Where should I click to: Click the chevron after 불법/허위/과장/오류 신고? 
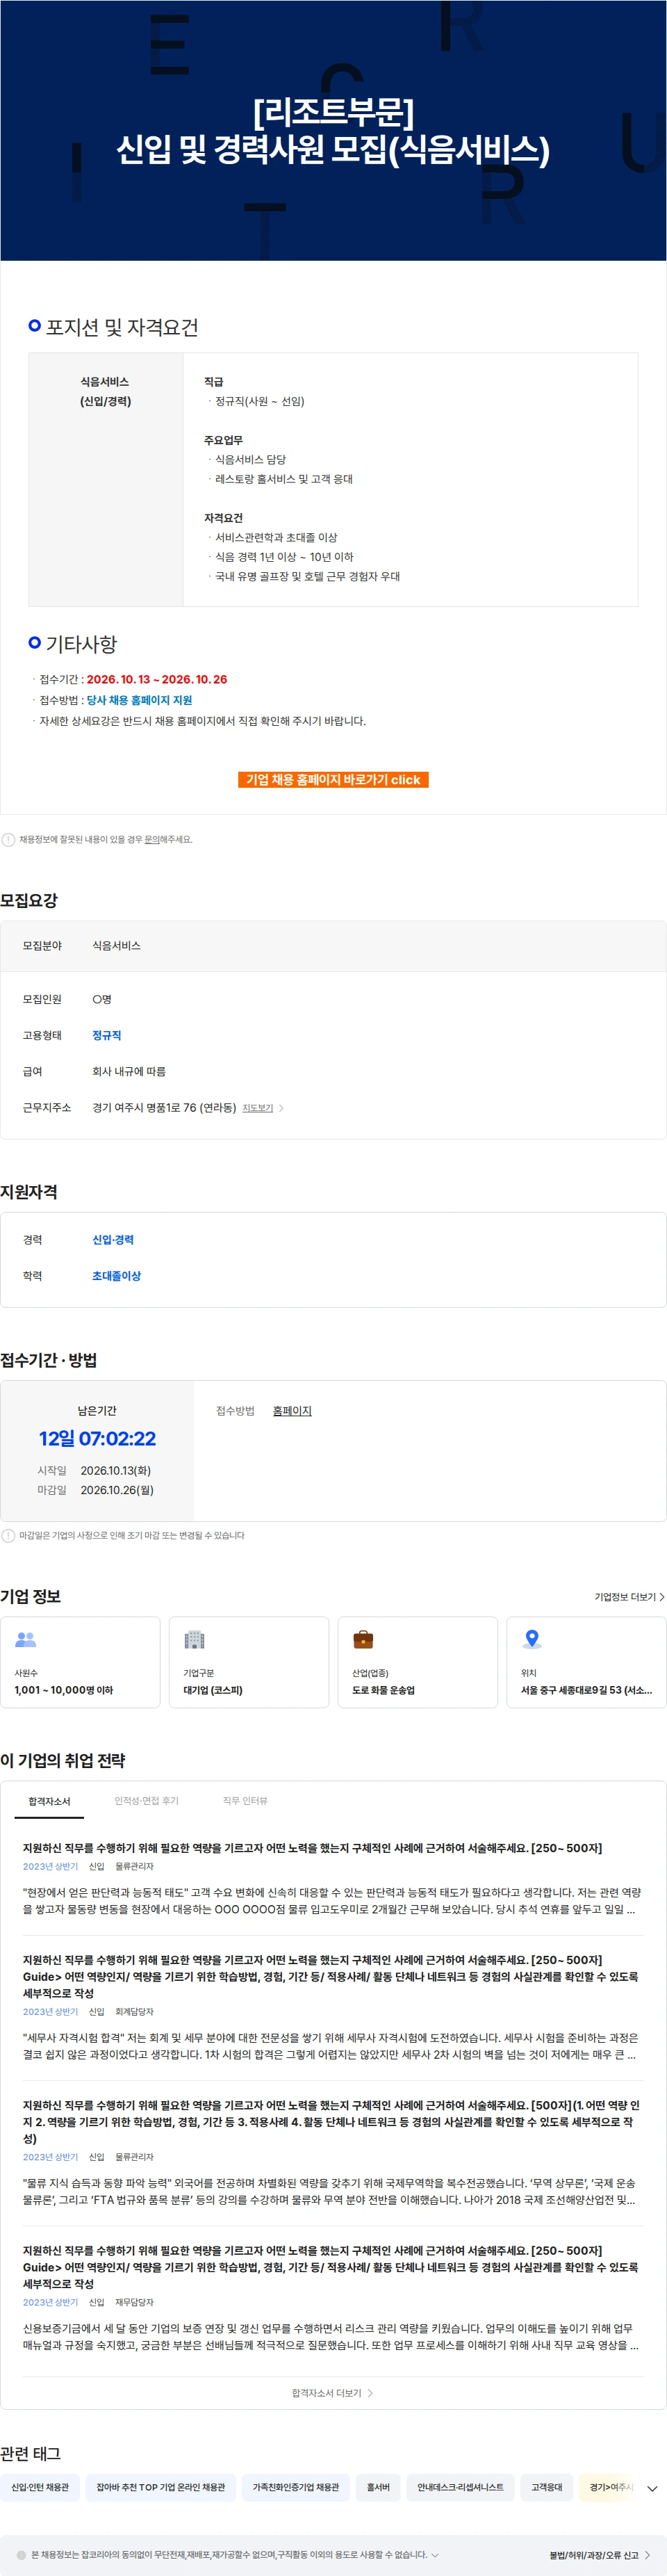tap(647, 2555)
